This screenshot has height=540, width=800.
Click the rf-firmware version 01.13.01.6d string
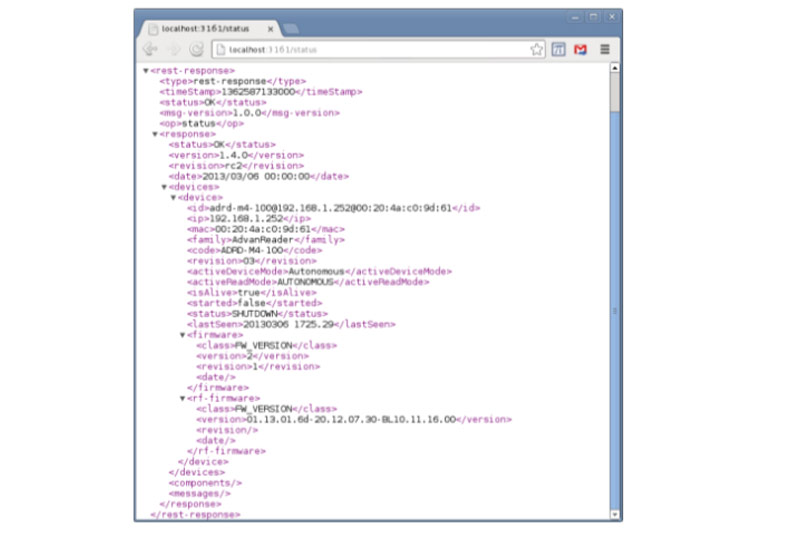pos(351,420)
